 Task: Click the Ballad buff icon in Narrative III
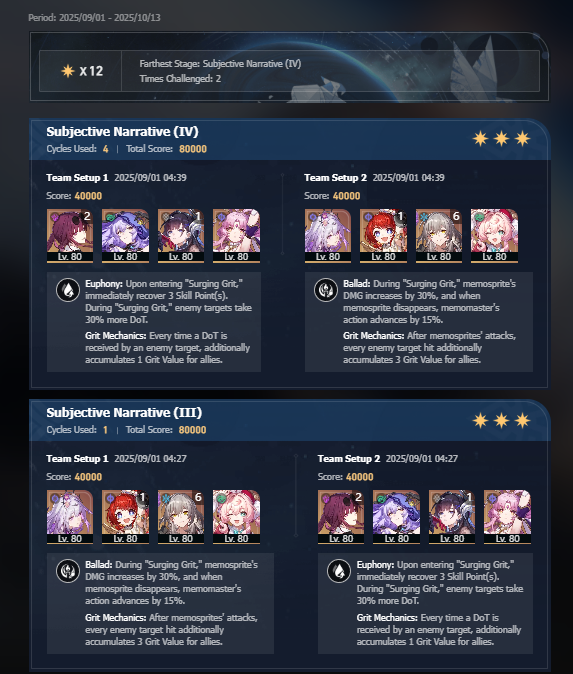click(x=68, y=571)
